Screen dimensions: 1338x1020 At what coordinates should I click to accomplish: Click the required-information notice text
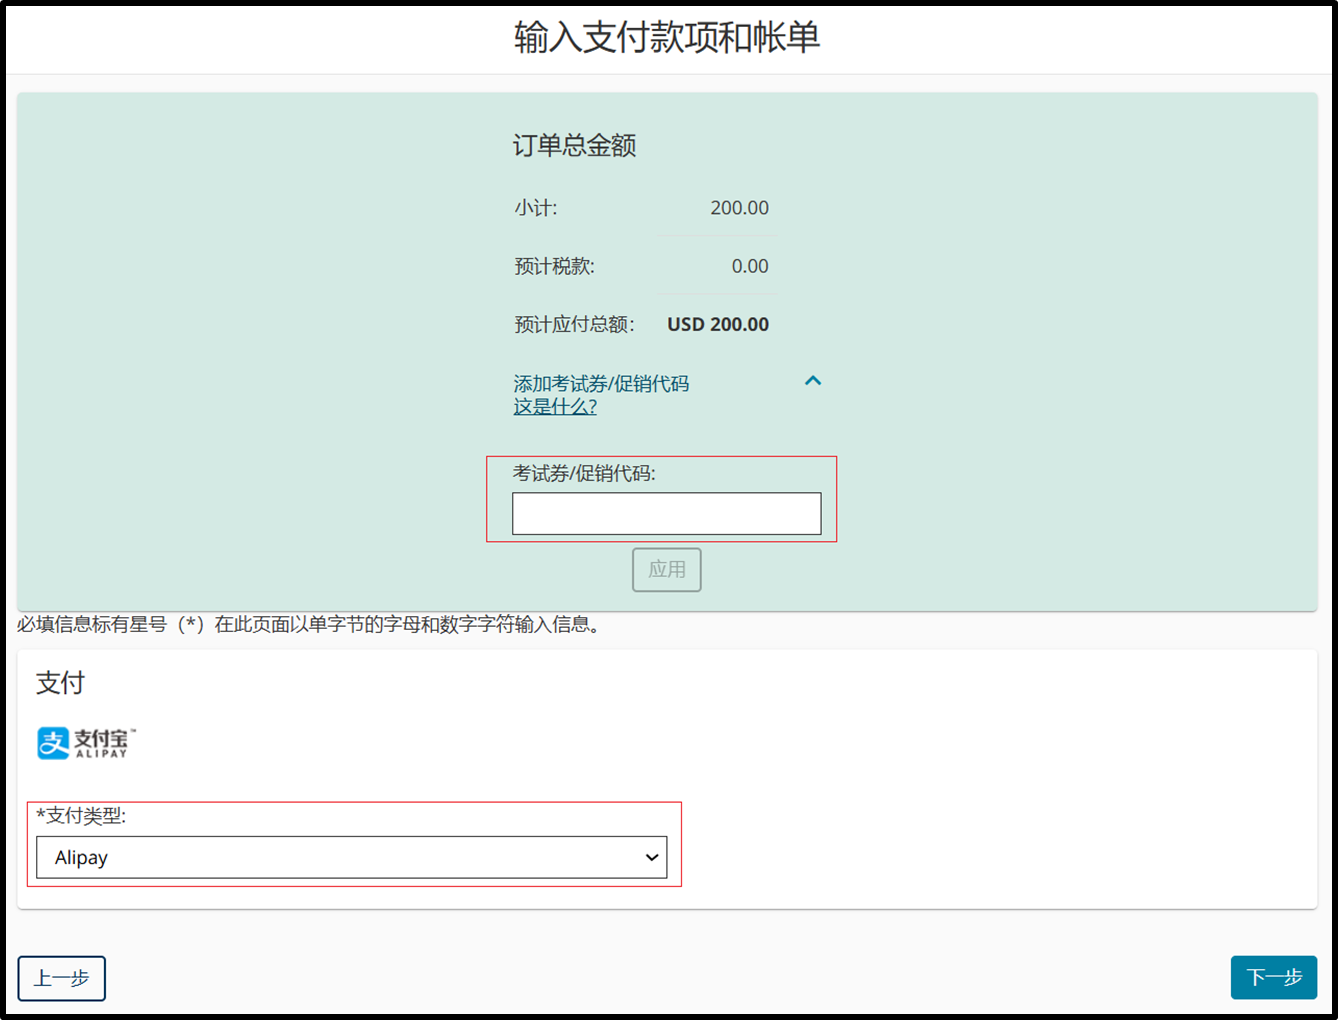(x=309, y=625)
